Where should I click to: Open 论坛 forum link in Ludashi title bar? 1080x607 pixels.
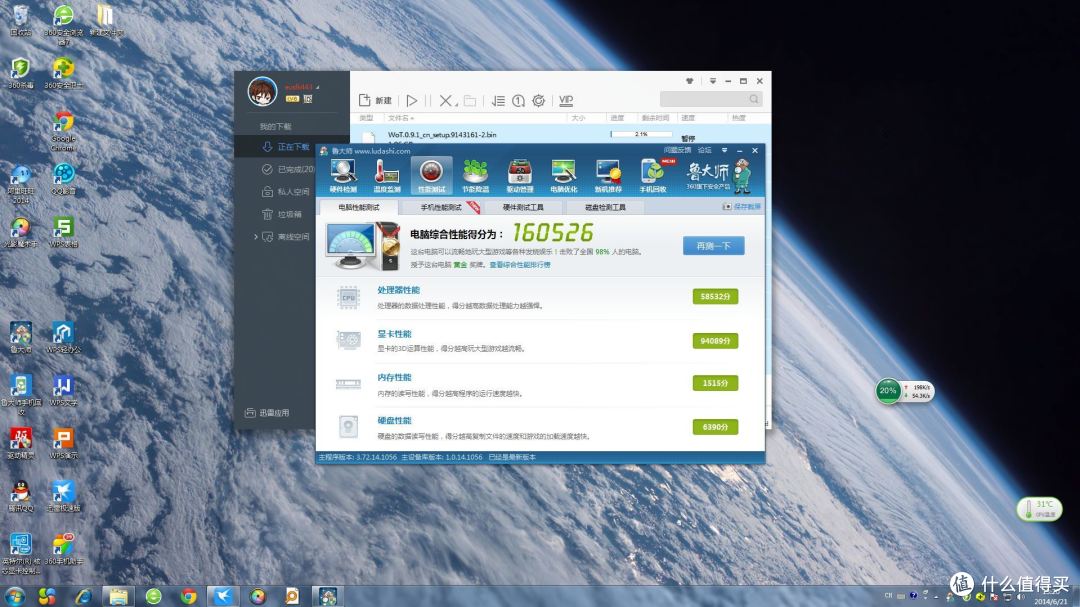pos(704,150)
